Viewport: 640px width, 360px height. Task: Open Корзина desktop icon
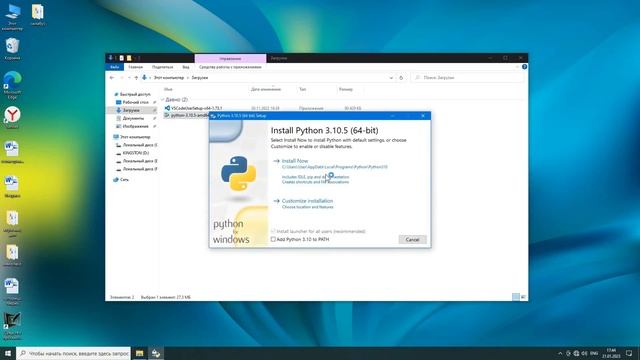(12, 48)
